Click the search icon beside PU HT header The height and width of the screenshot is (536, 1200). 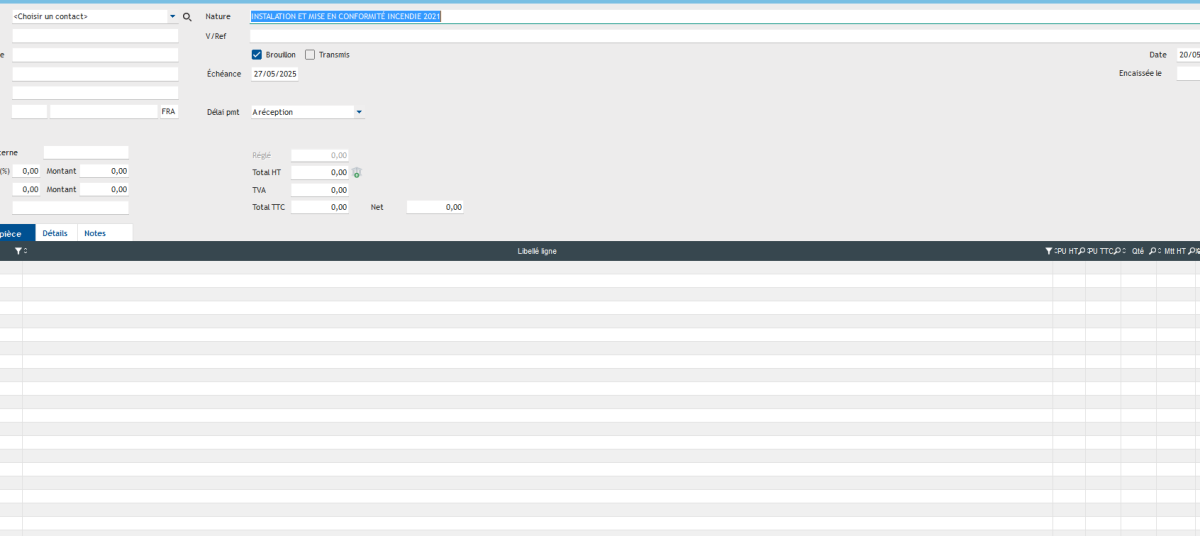coord(1082,251)
